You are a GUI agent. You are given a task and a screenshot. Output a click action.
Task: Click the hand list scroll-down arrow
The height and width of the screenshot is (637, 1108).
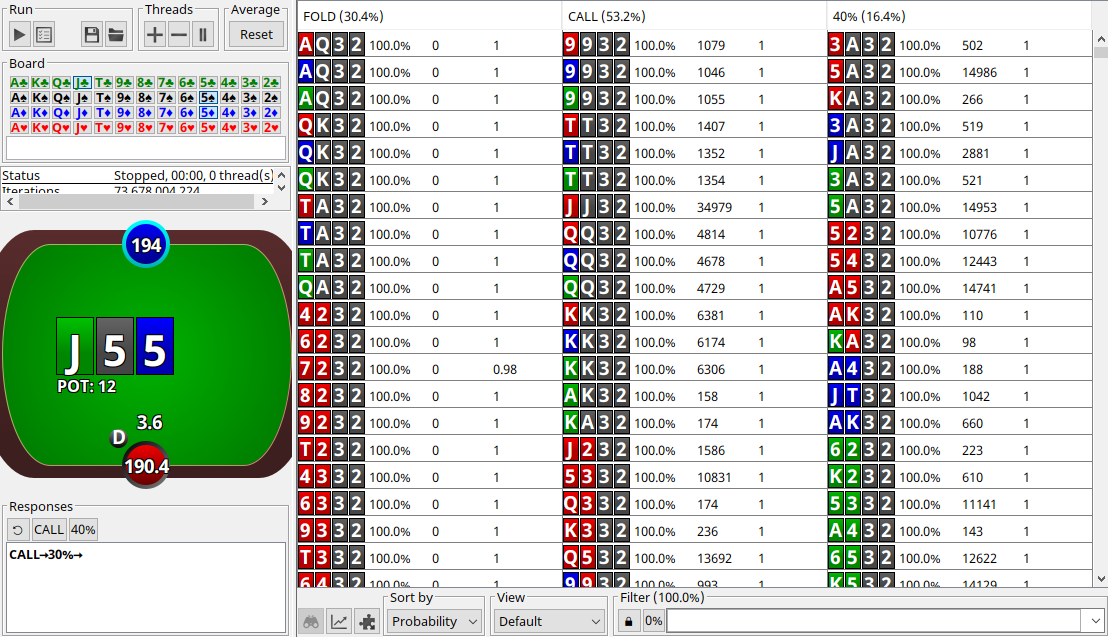click(x=1100, y=579)
